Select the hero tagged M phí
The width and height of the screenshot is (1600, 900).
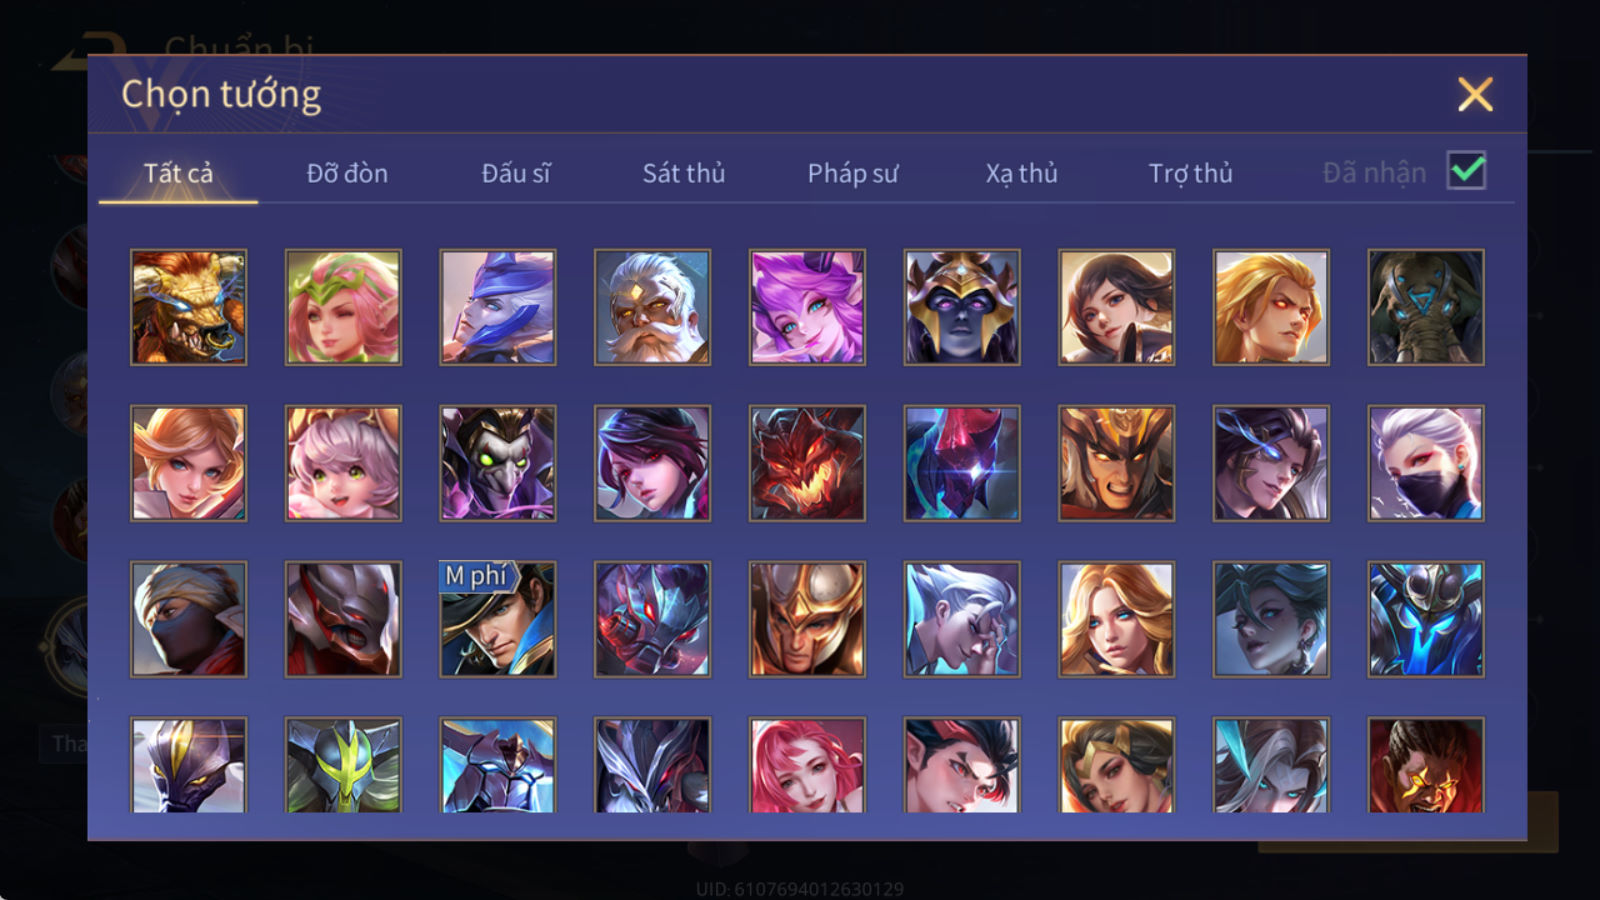tap(498, 619)
